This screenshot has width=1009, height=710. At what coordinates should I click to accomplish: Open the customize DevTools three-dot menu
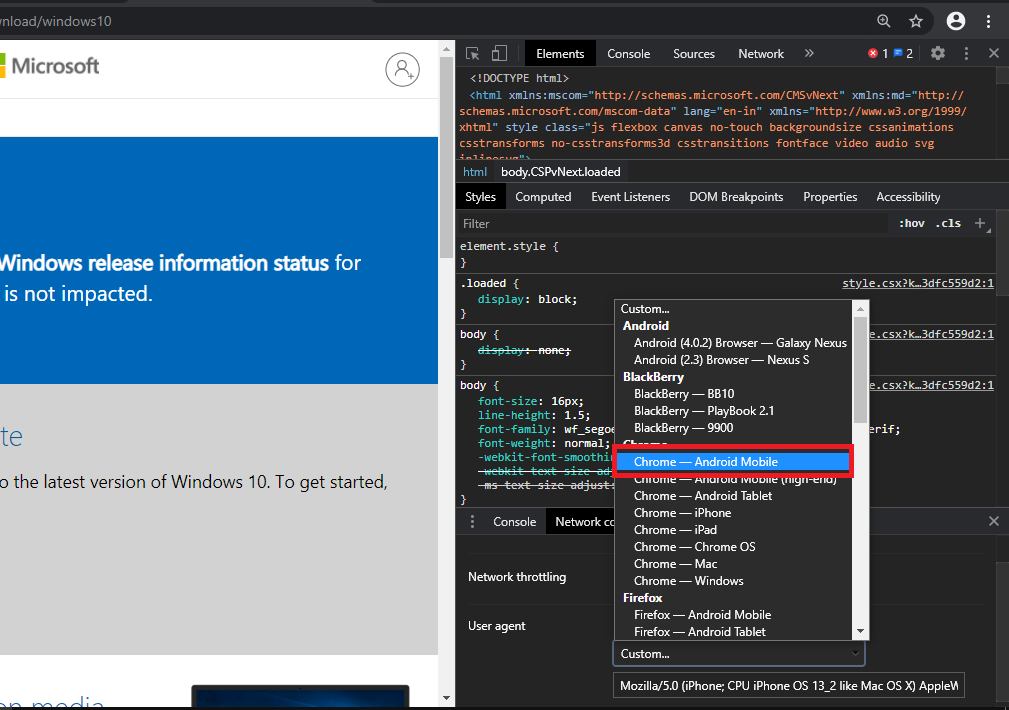965,53
